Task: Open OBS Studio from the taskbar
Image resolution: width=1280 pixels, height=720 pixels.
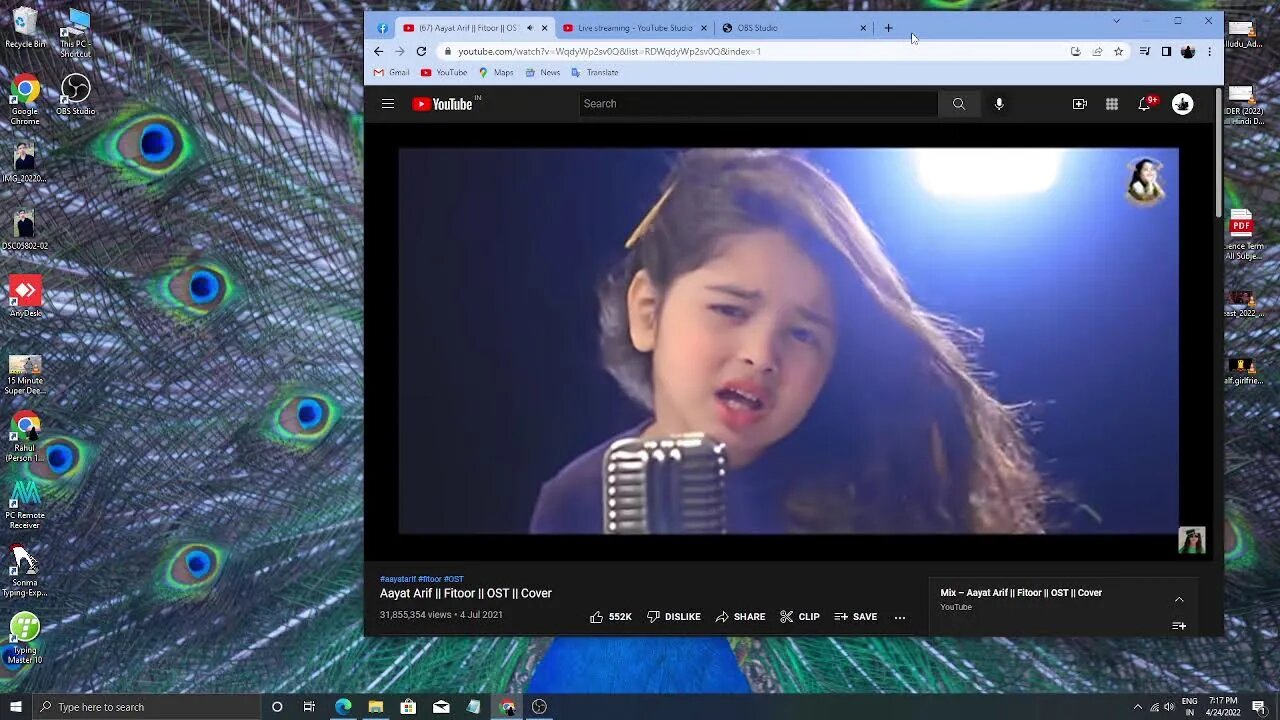Action: pyautogui.click(x=539, y=707)
